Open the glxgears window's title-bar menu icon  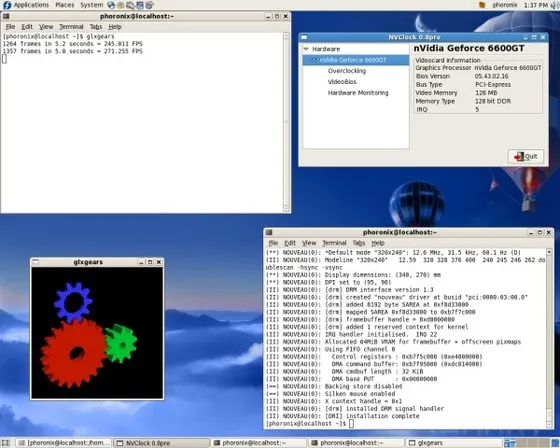coord(35,262)
